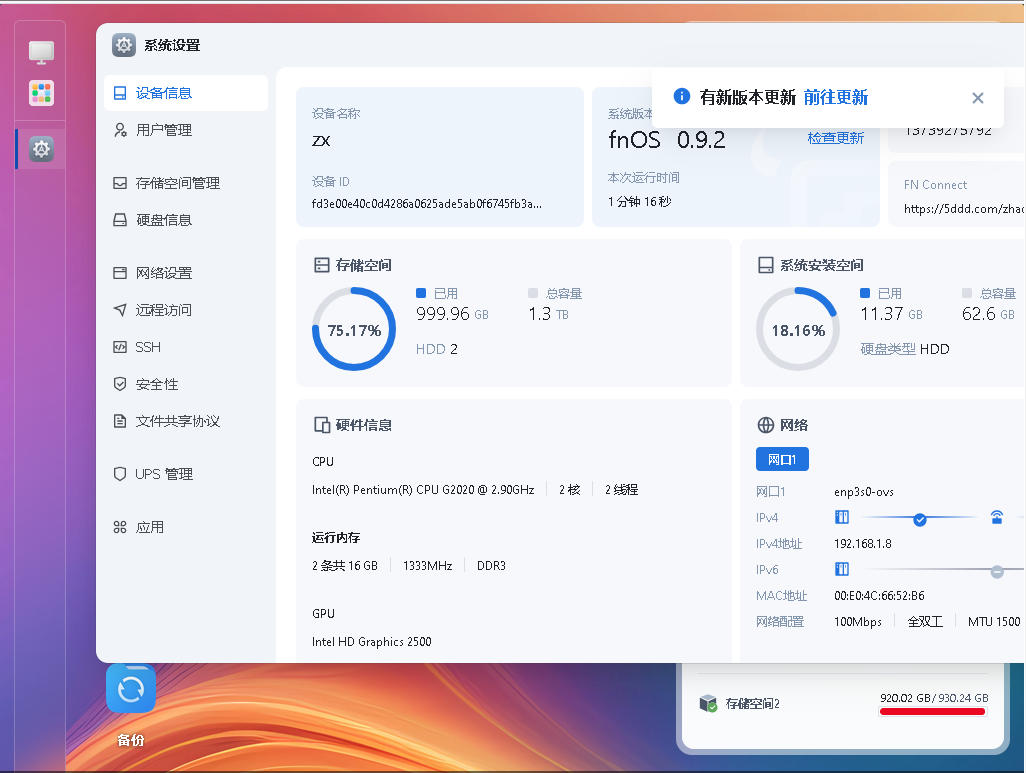Click 检查更新 check for updates link
1026x773 pixels.
tap(836, 138)
